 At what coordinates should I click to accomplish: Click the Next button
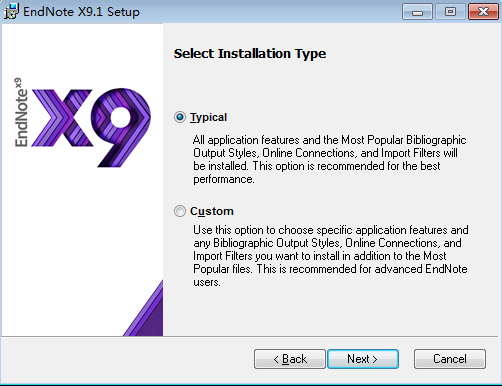point(363,359)
